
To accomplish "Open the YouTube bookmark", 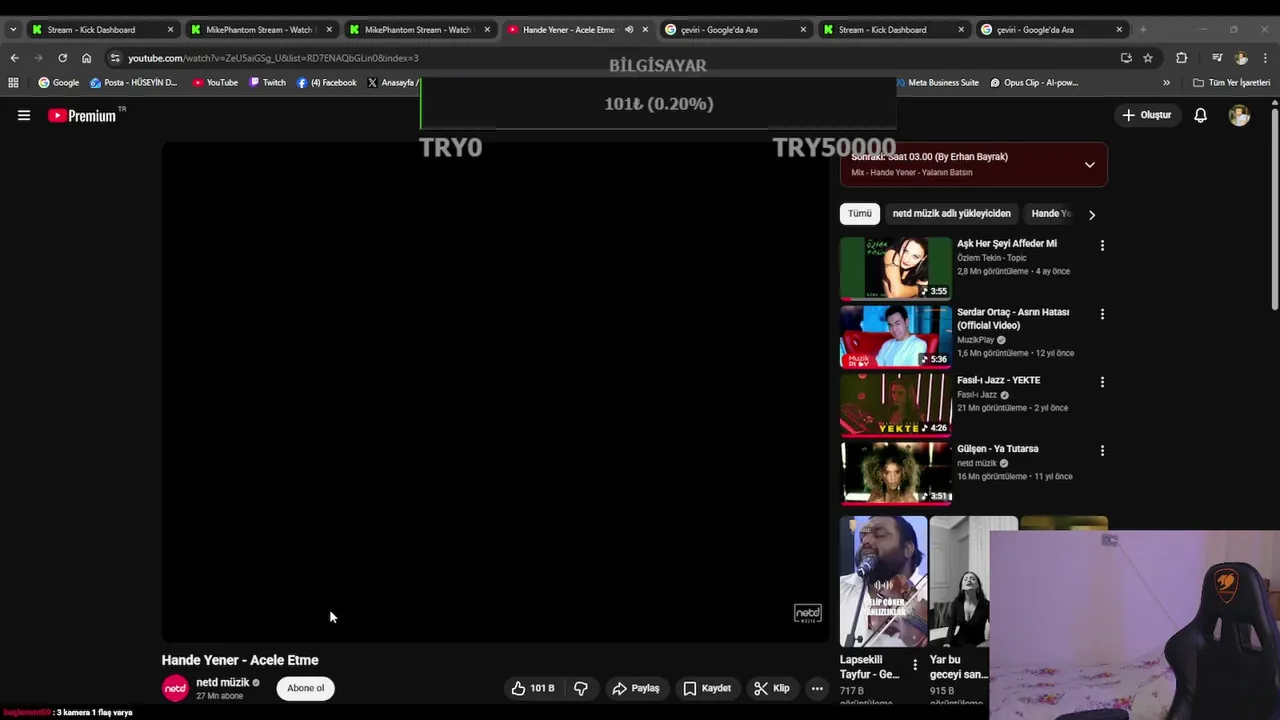I will [215, 83].
